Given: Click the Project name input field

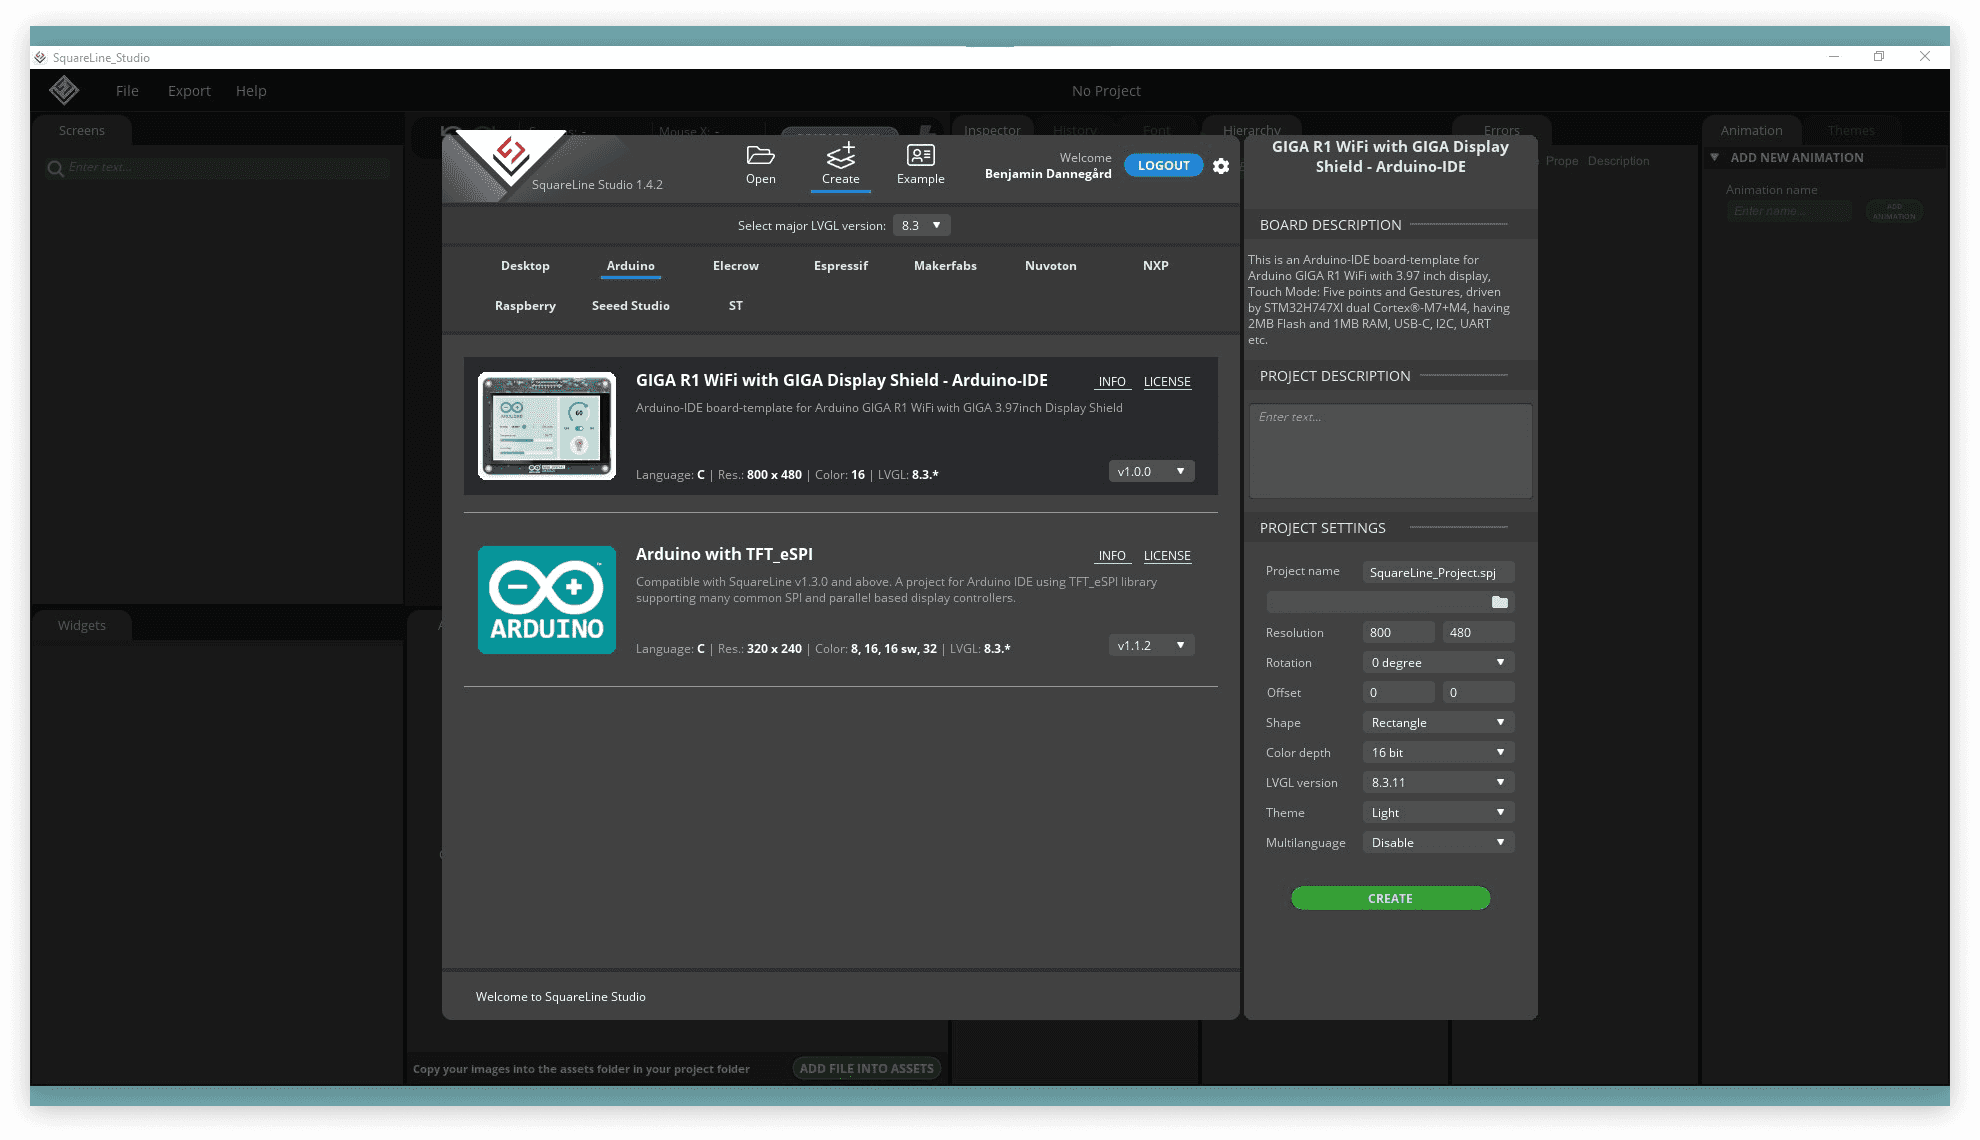Looking at the screenshot, I should click(1437, 572).
